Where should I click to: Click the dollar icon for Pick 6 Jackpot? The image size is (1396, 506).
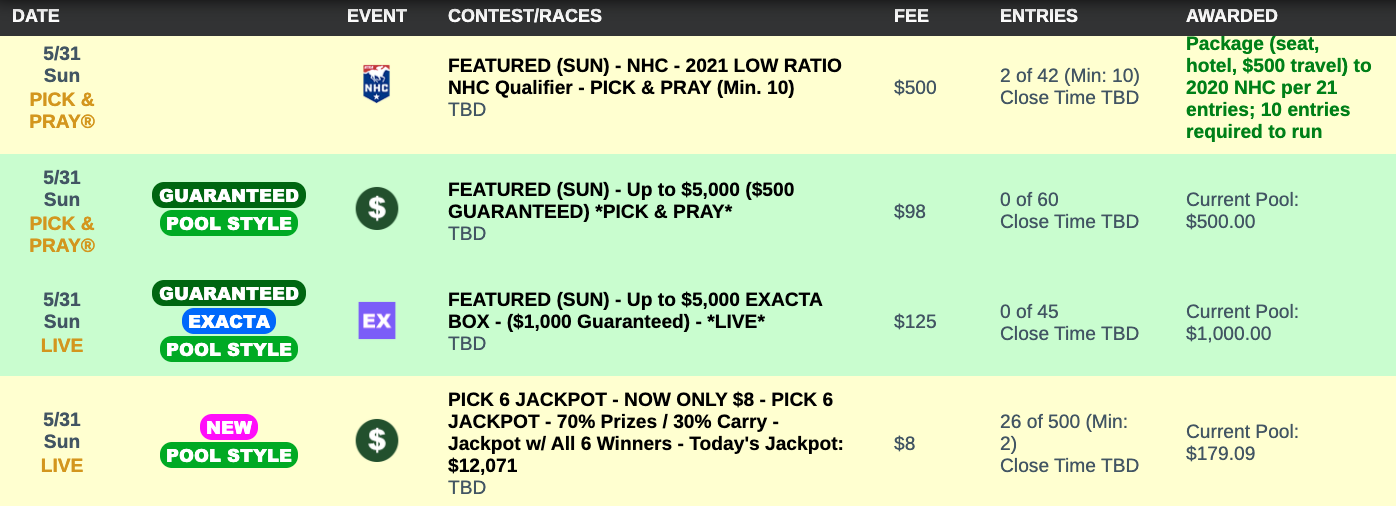pos(377,440)
